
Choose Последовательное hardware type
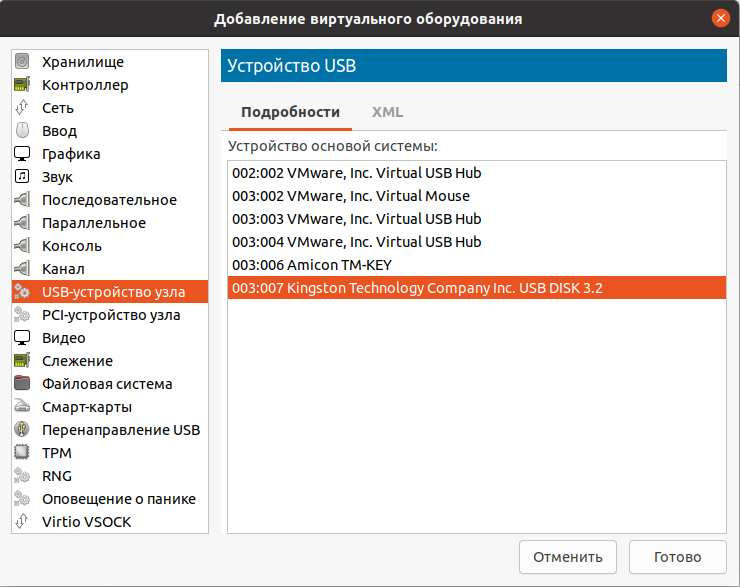click(110, 200)
